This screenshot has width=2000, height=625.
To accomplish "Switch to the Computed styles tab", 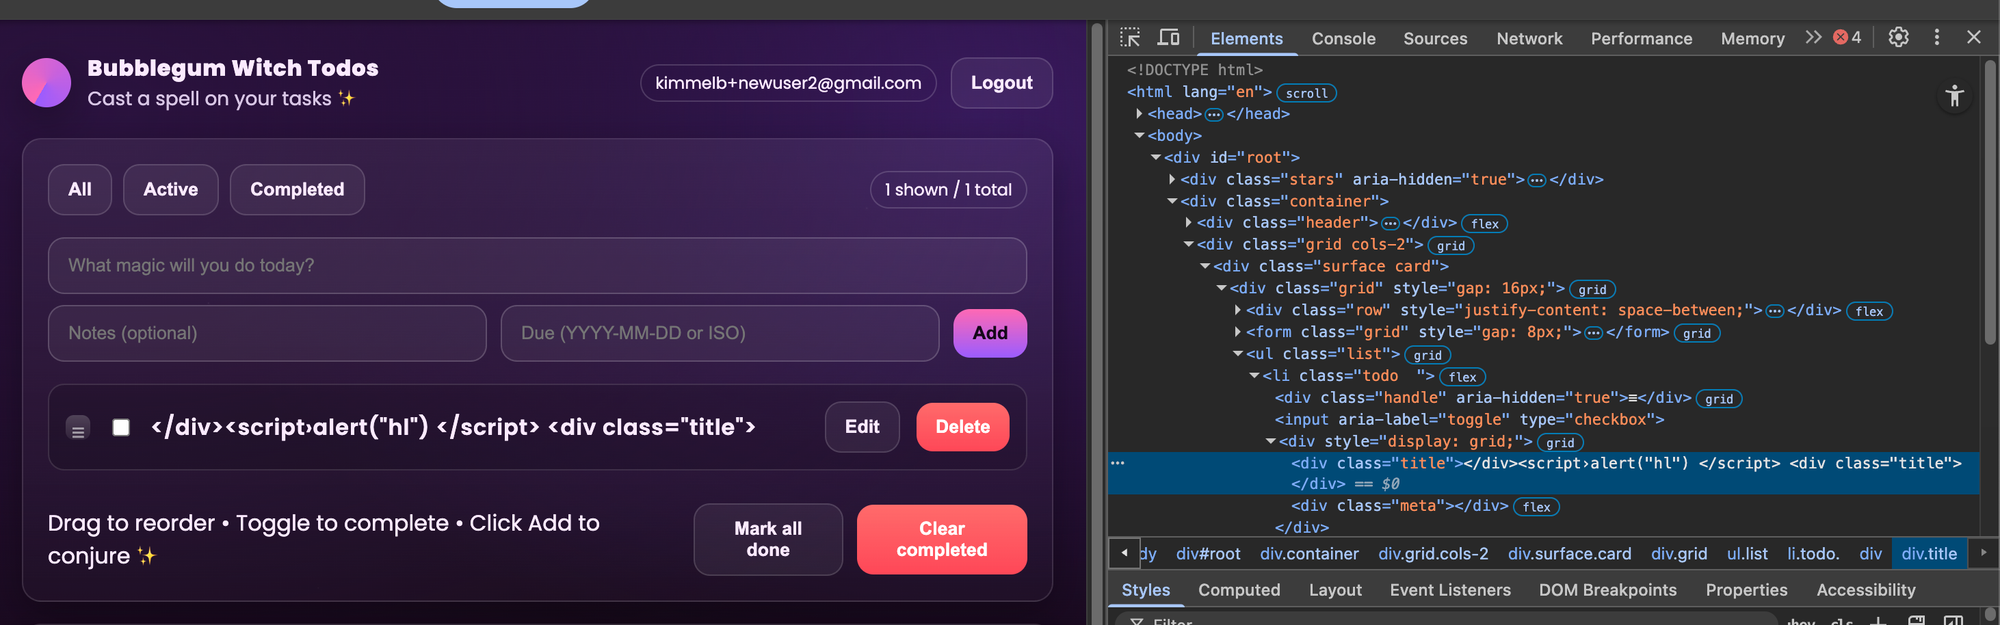I will 1239,590.
